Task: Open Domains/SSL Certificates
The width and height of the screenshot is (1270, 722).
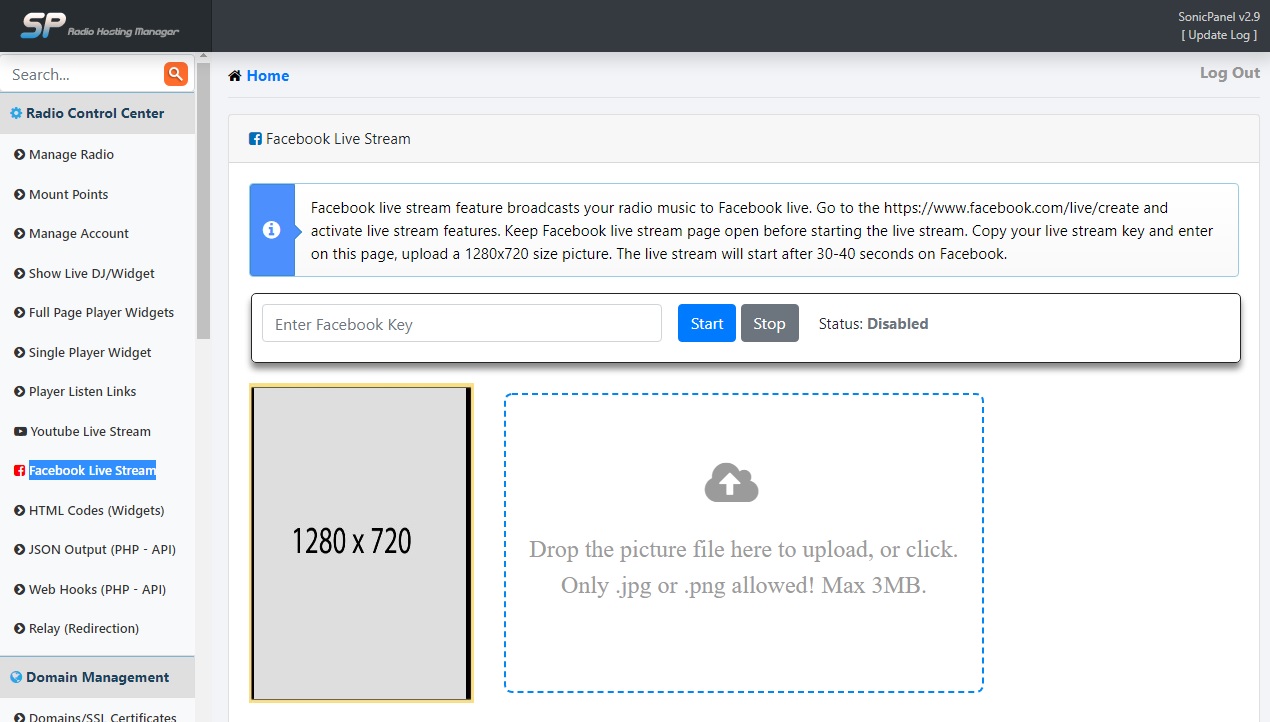Action: [x=102, y=717]
